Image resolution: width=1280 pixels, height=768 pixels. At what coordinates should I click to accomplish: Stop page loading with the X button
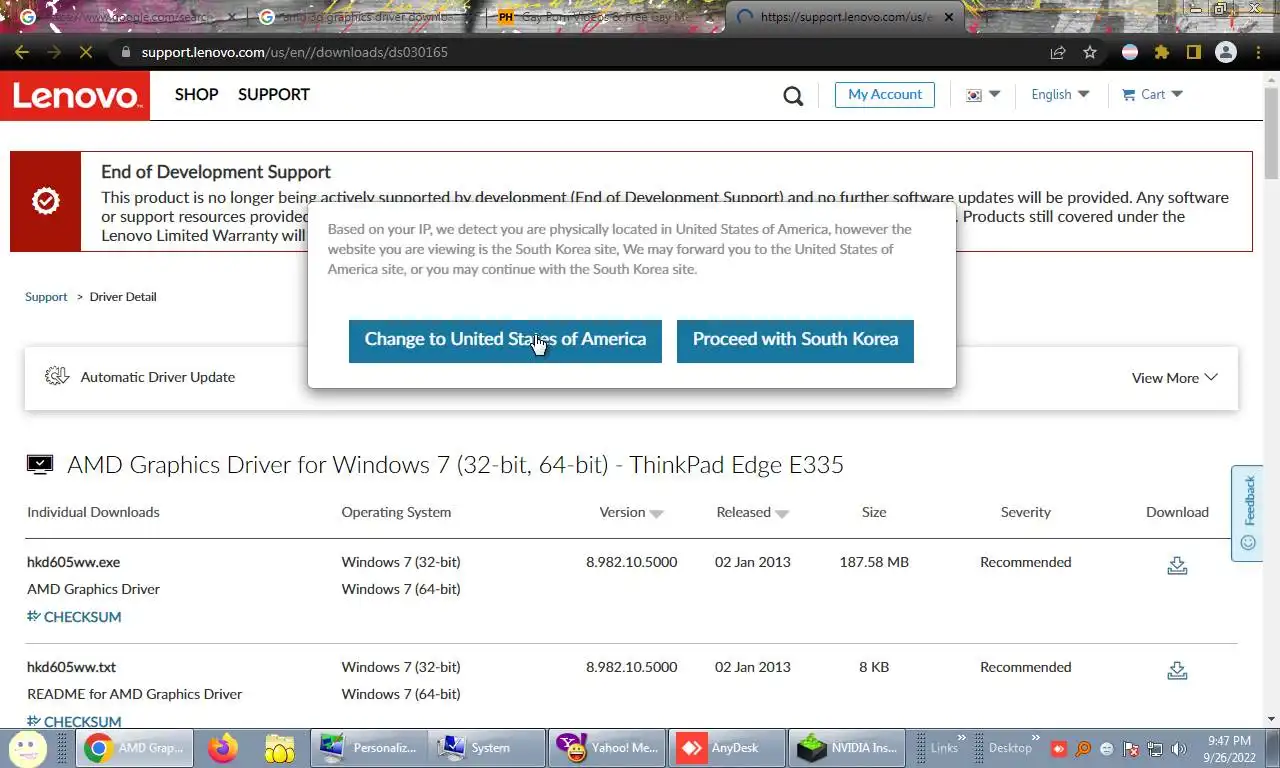[x=86, y=52]
